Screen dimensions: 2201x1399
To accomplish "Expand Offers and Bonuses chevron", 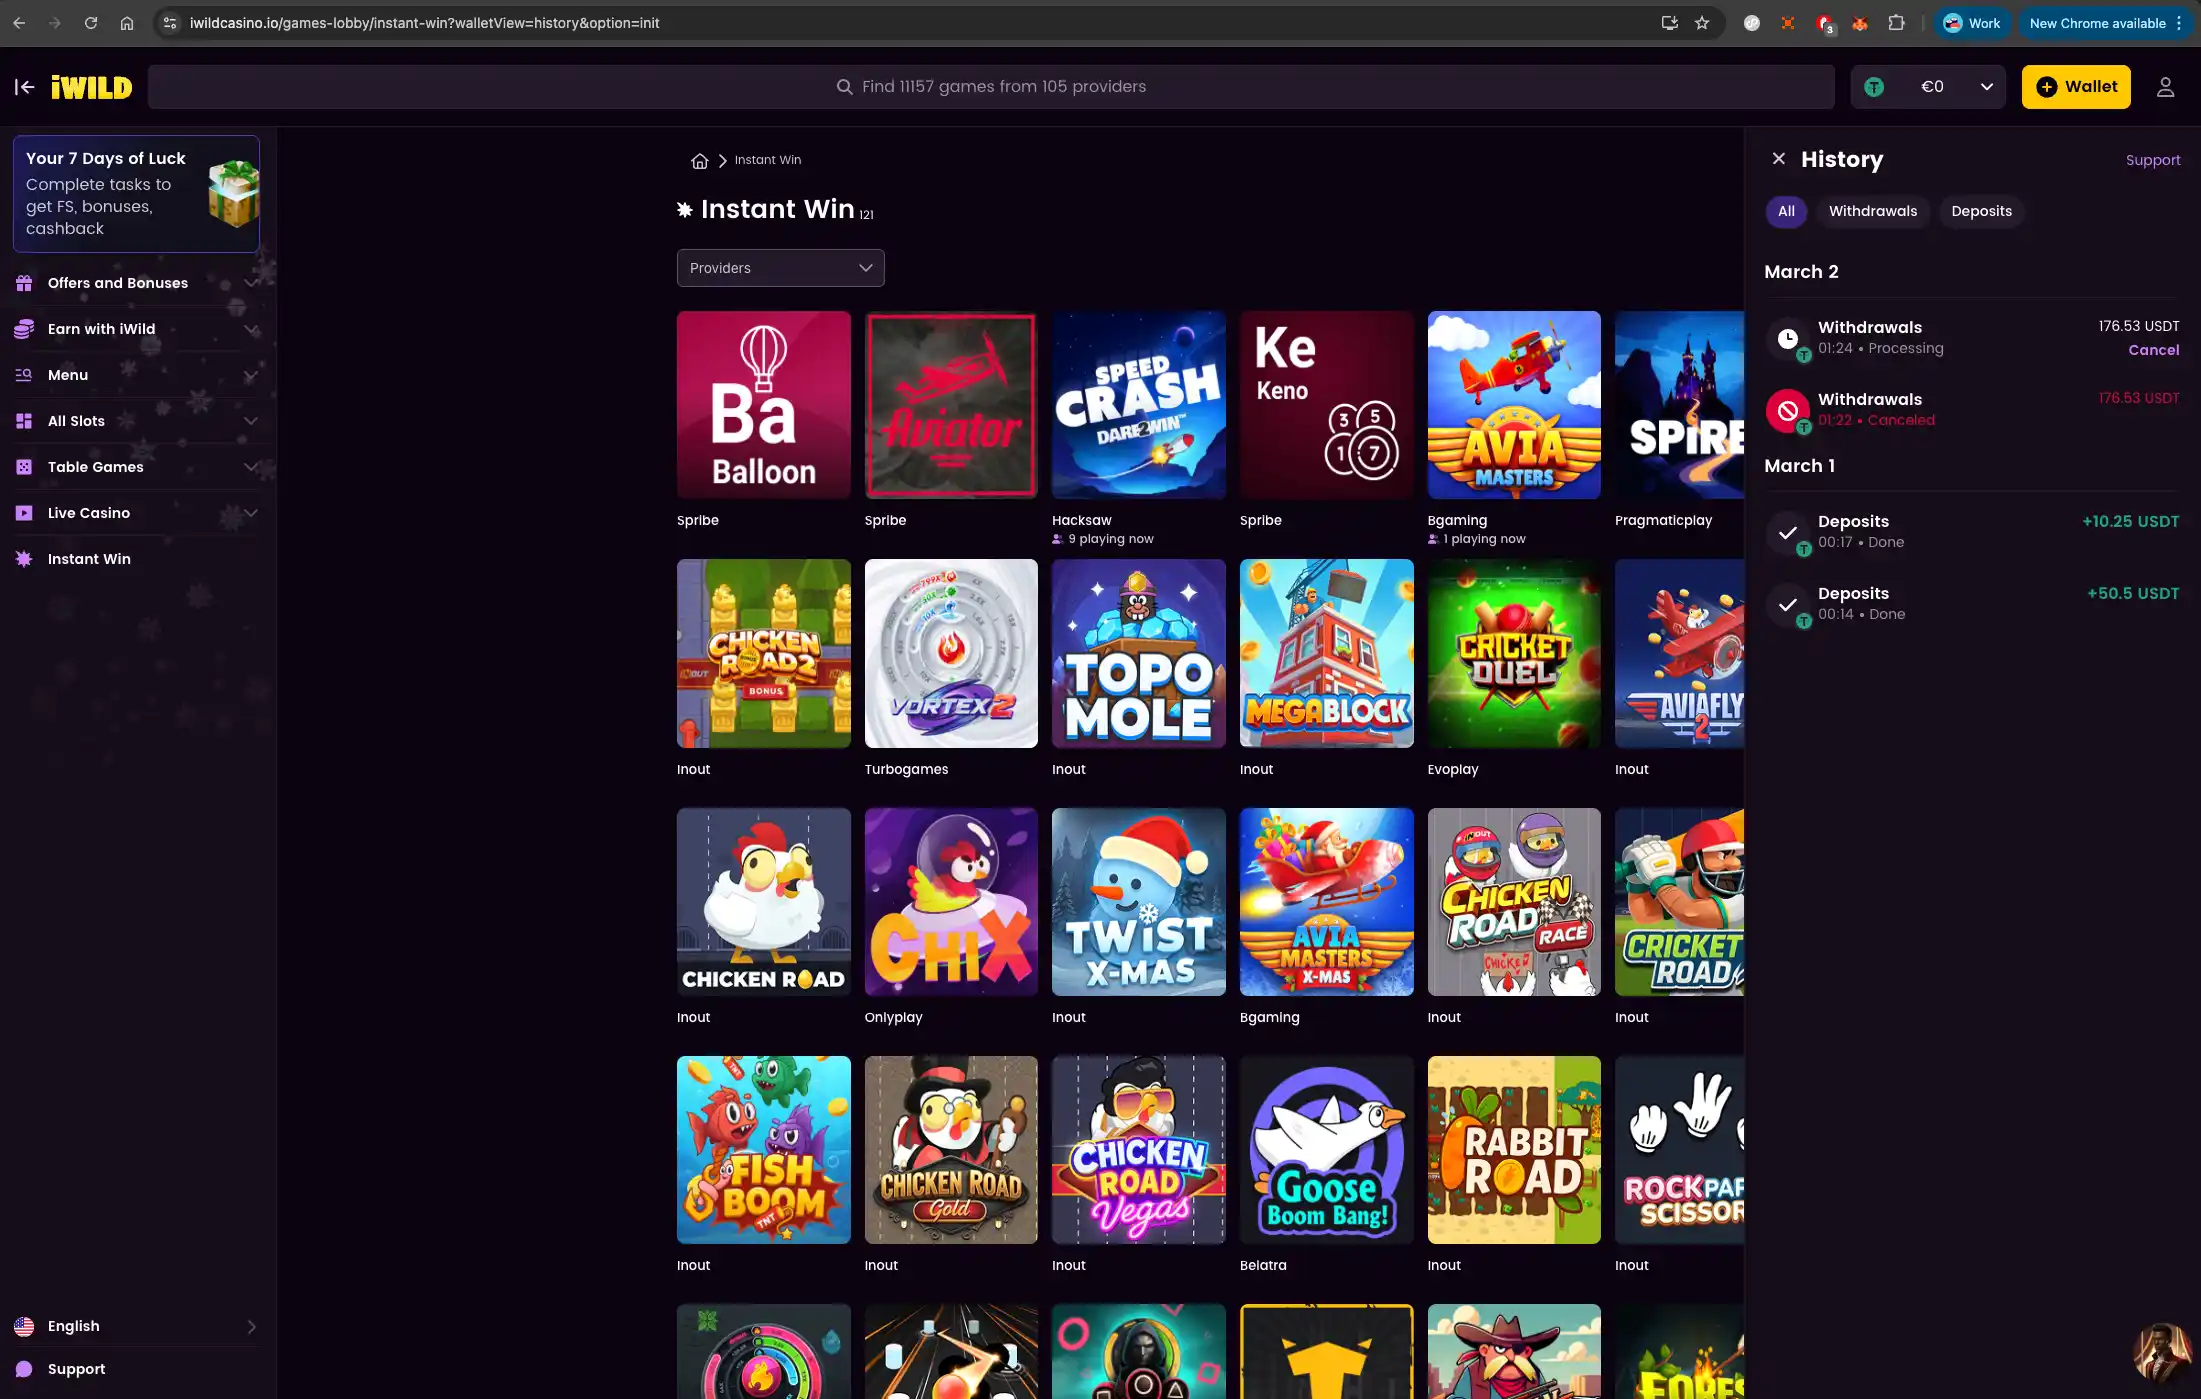I will click(x=251, y=283).
